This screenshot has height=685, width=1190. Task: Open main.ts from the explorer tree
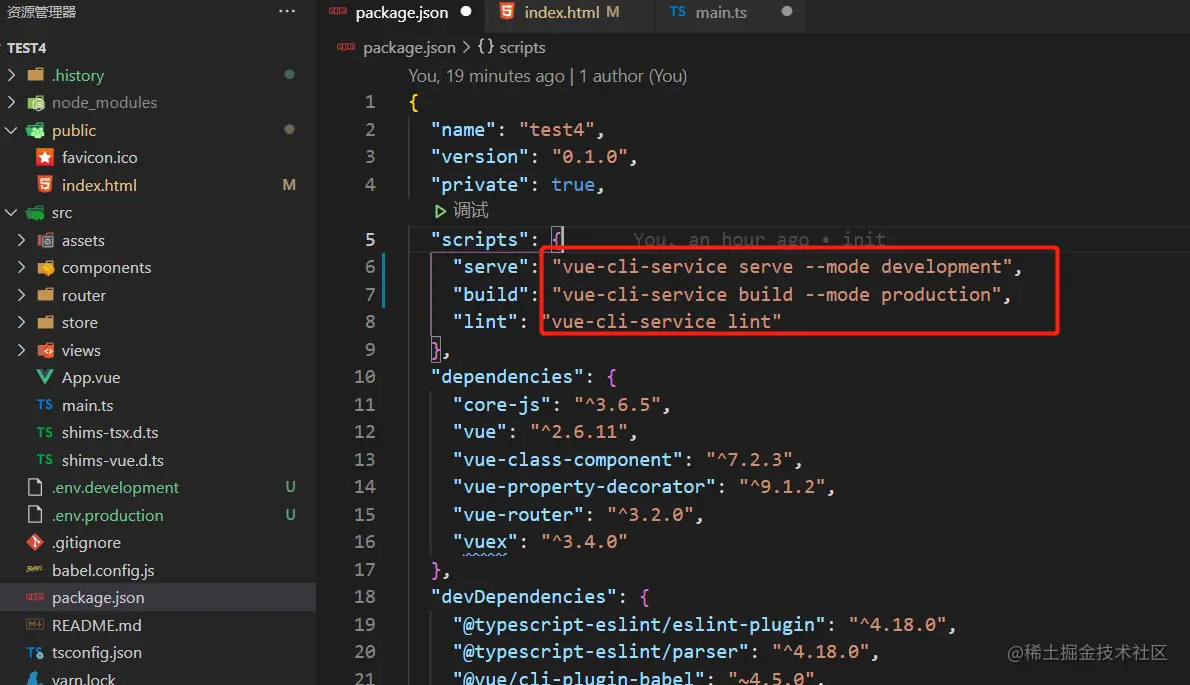click(158, 404)
